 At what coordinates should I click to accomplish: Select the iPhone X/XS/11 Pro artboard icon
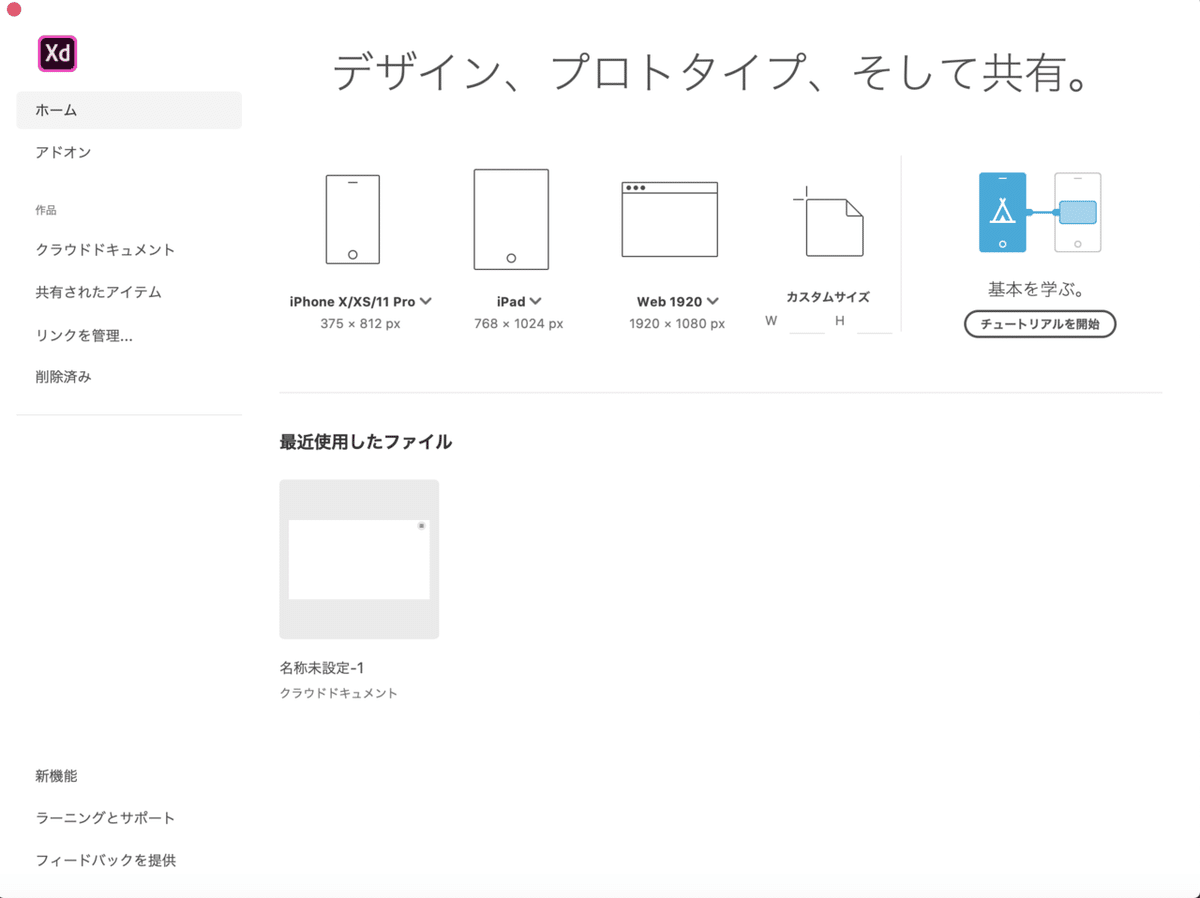(351, 219)
